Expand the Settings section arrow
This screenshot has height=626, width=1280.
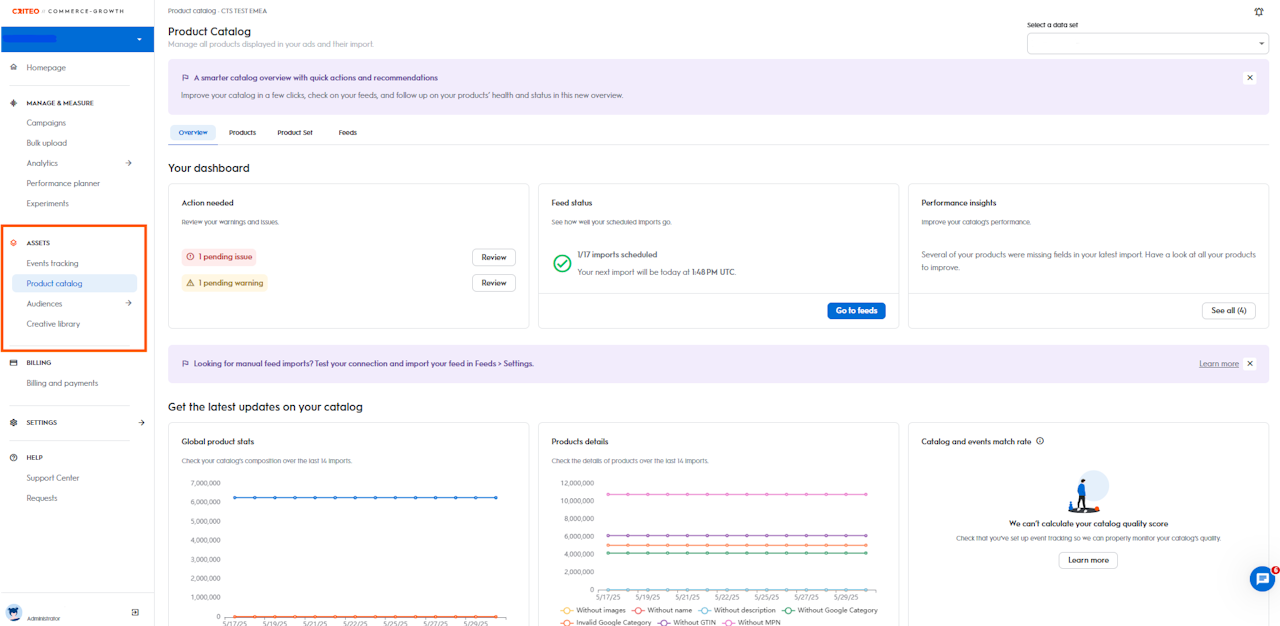click(x=141, y=423)
